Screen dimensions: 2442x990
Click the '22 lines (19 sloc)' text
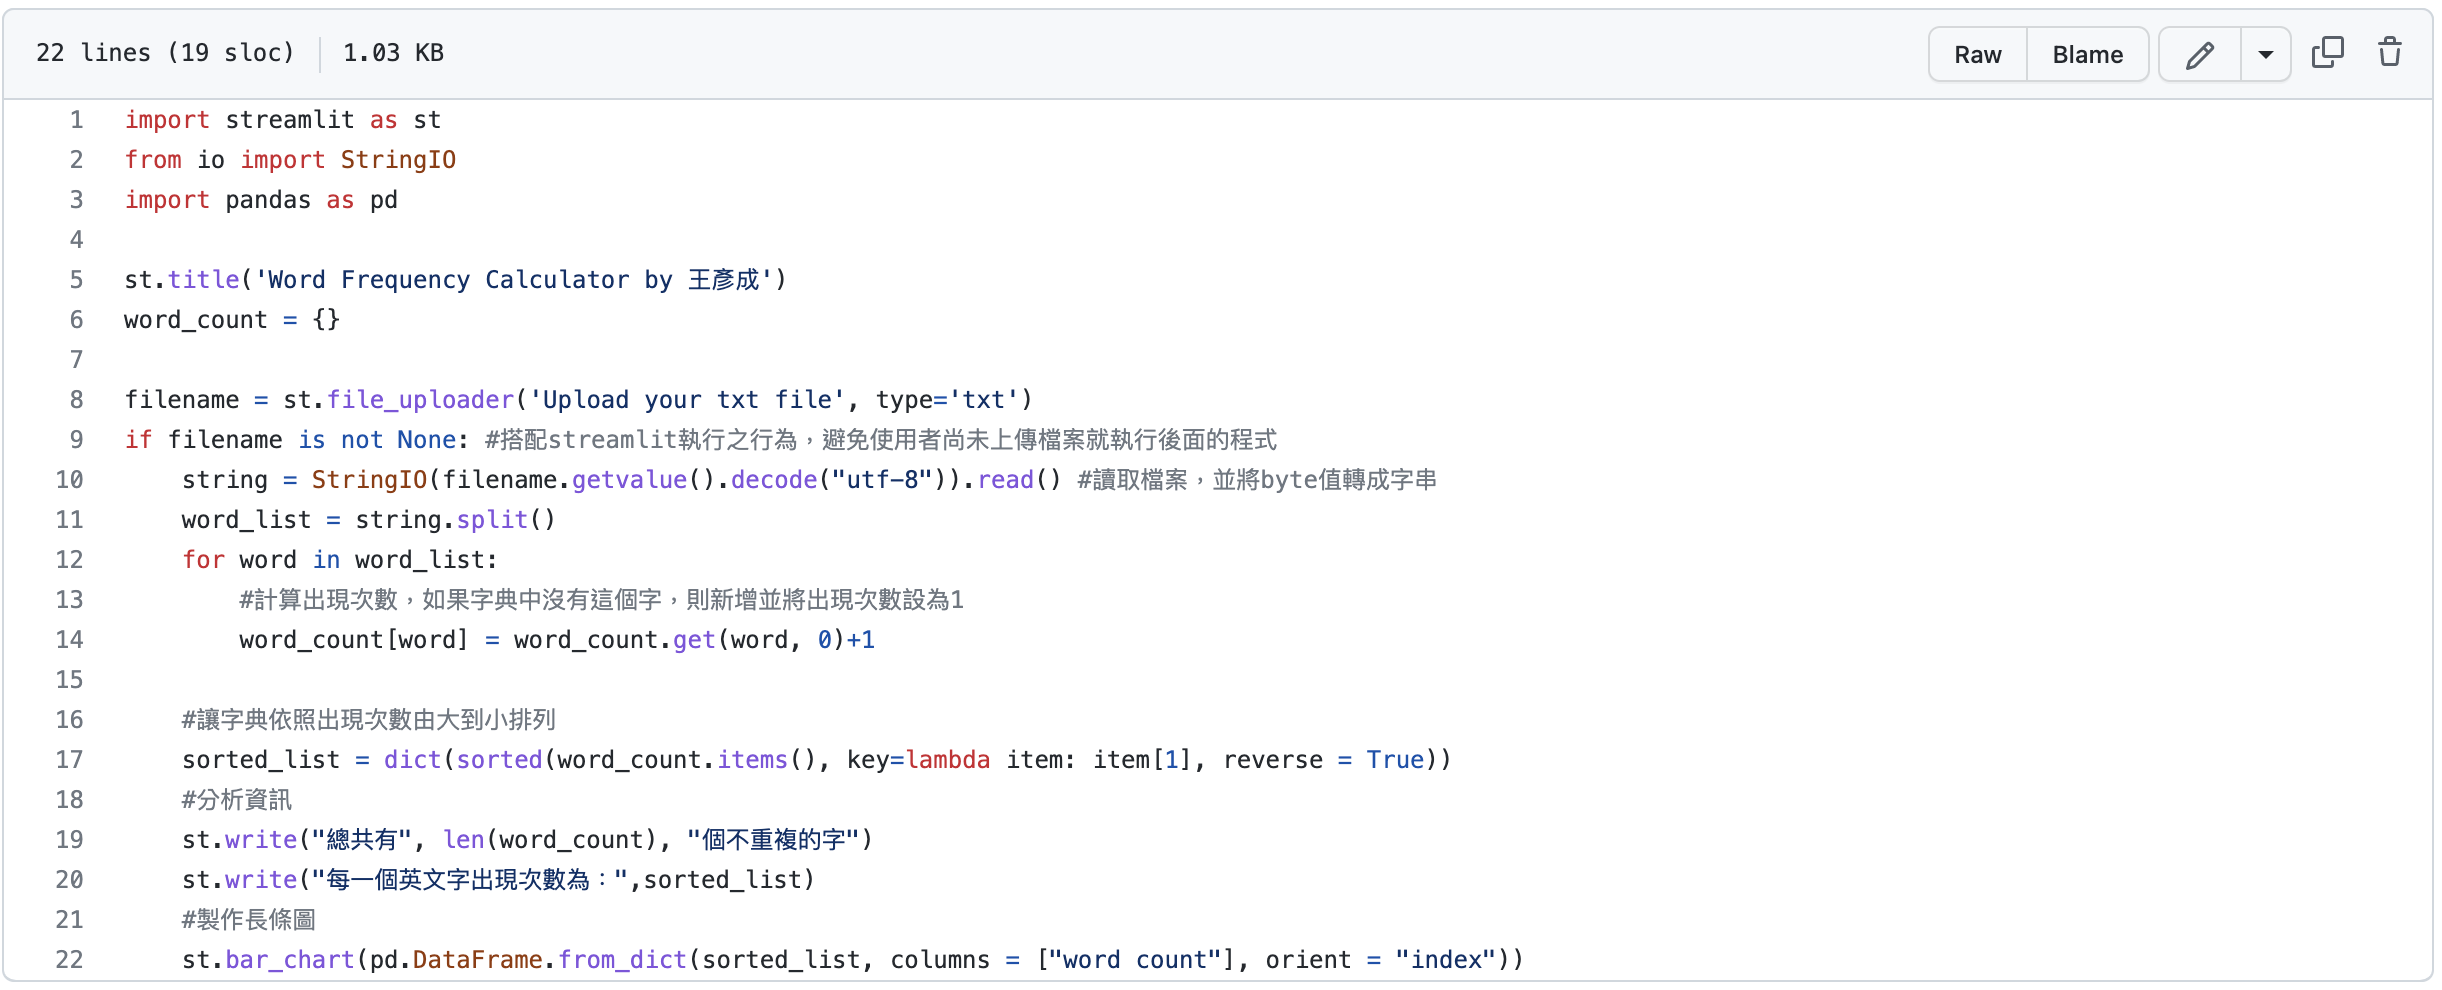[x=165, y=52]
